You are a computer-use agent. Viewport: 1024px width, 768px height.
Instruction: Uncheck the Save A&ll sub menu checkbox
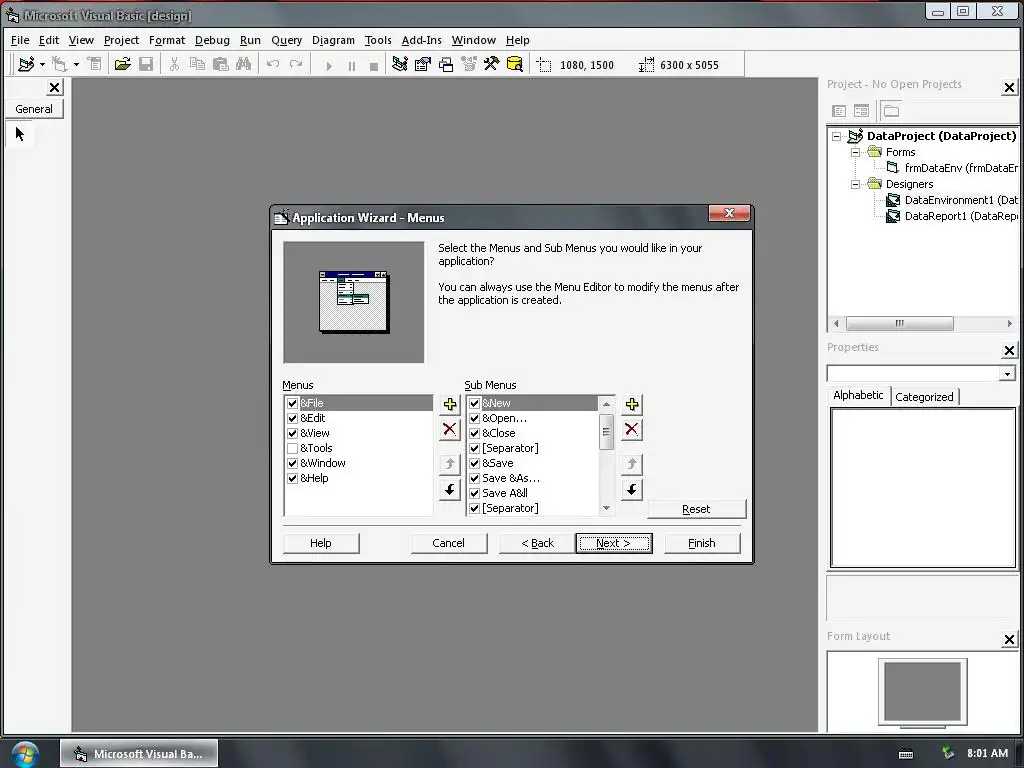(x=475, y=494)
